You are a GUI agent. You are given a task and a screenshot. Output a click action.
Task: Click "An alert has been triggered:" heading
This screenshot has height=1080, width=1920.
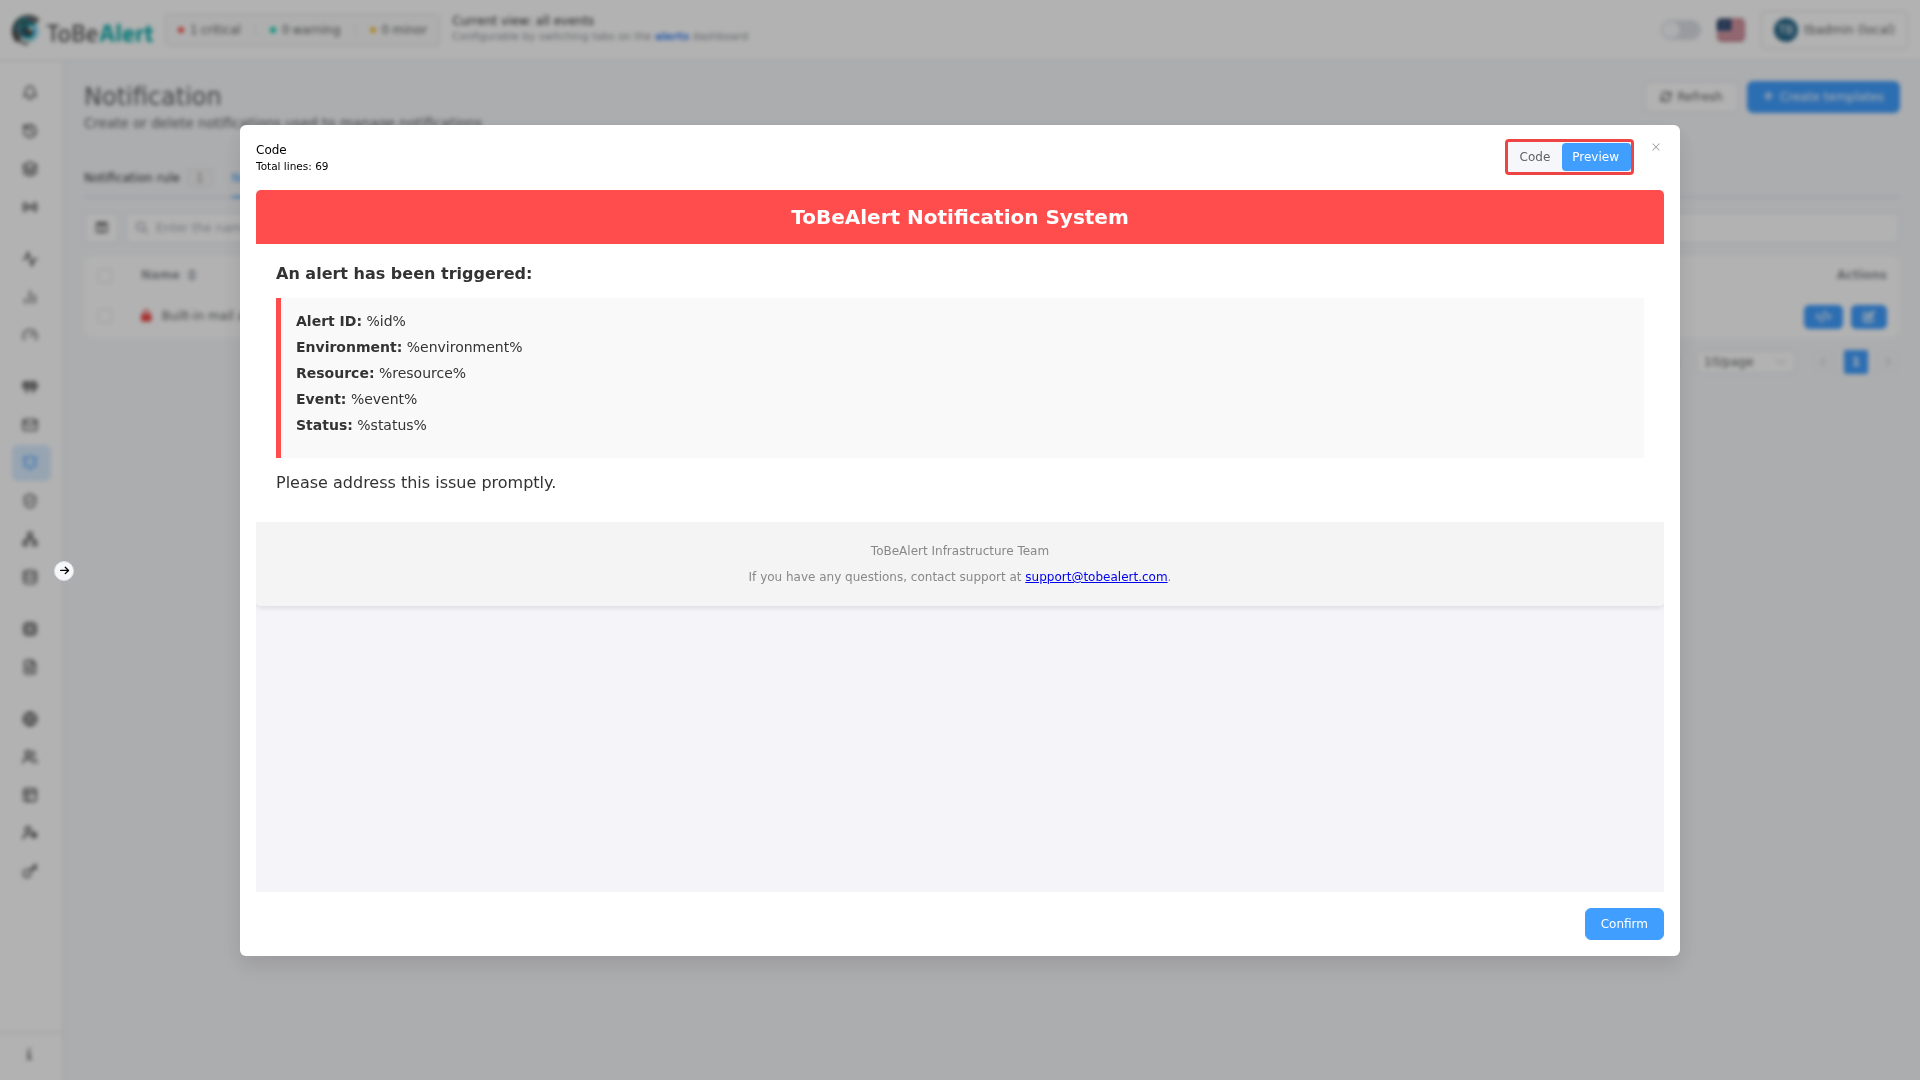click(404, 274)
